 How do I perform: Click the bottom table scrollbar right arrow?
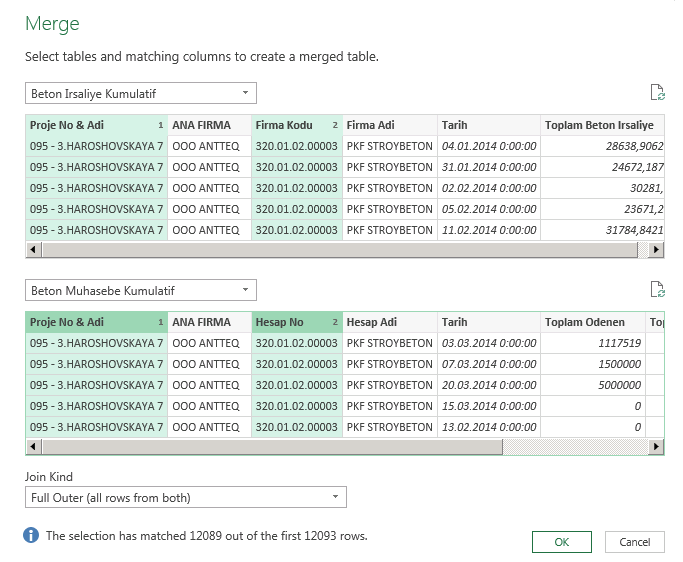[656, 447]
